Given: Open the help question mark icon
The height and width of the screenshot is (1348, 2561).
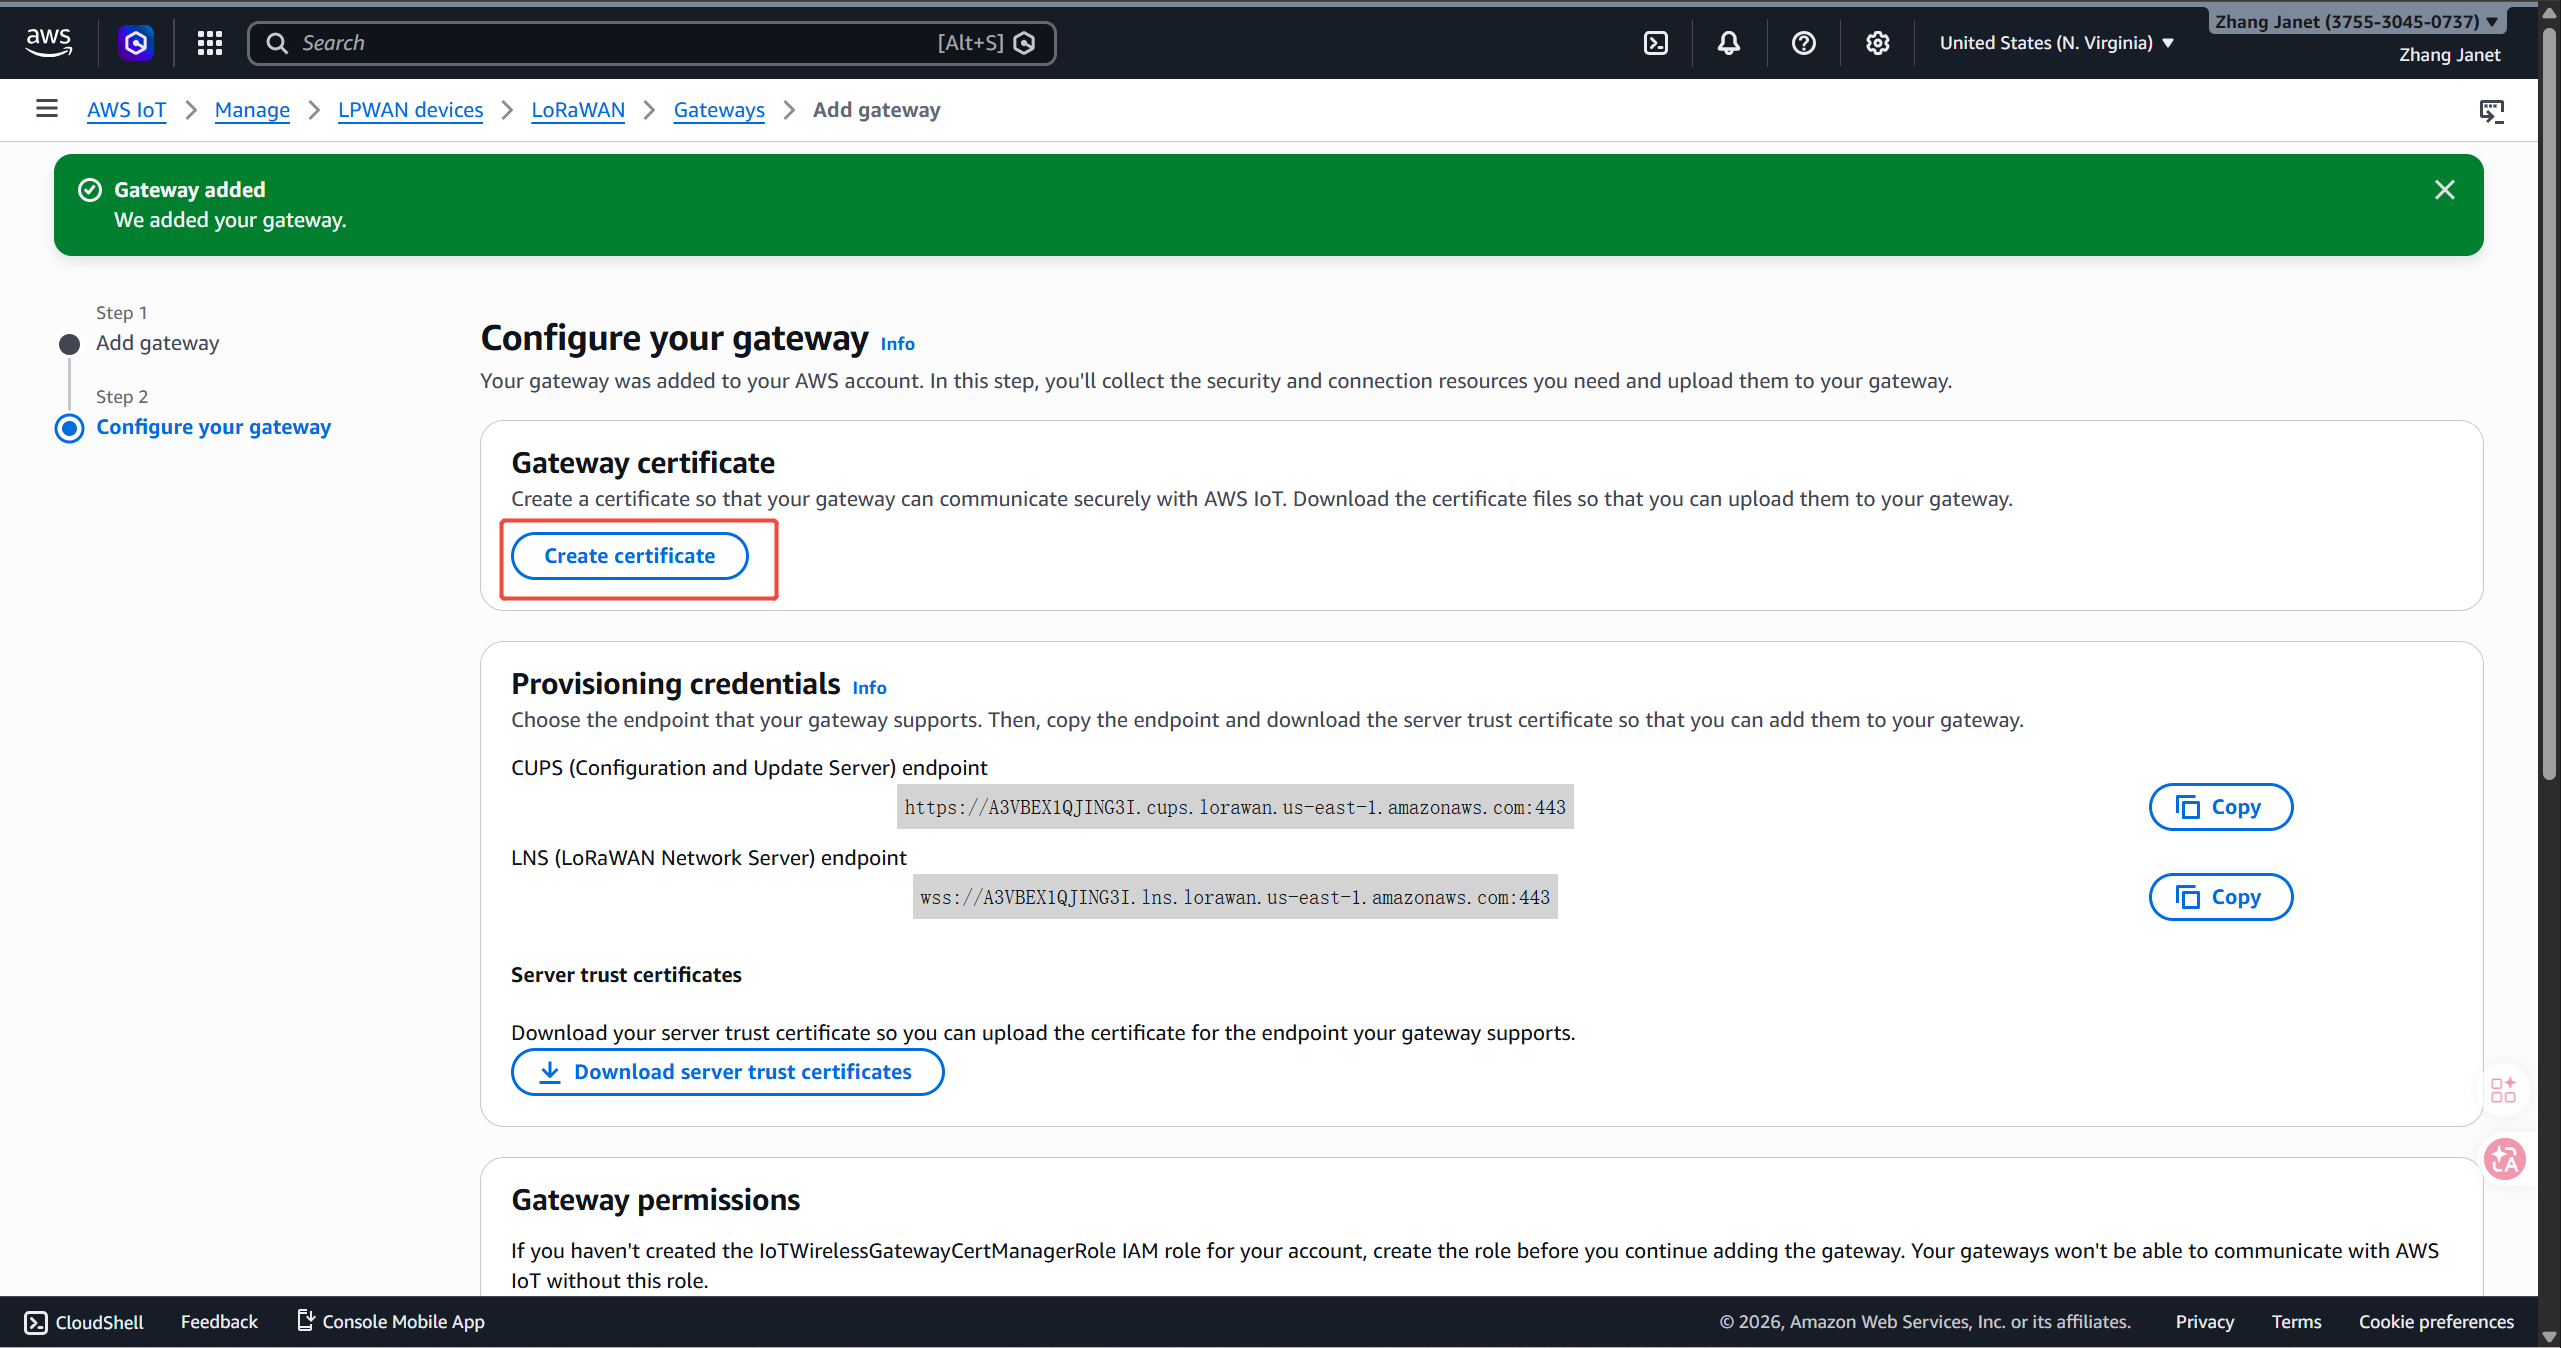Looking at the screenshot, I should tap(1803, 43).
